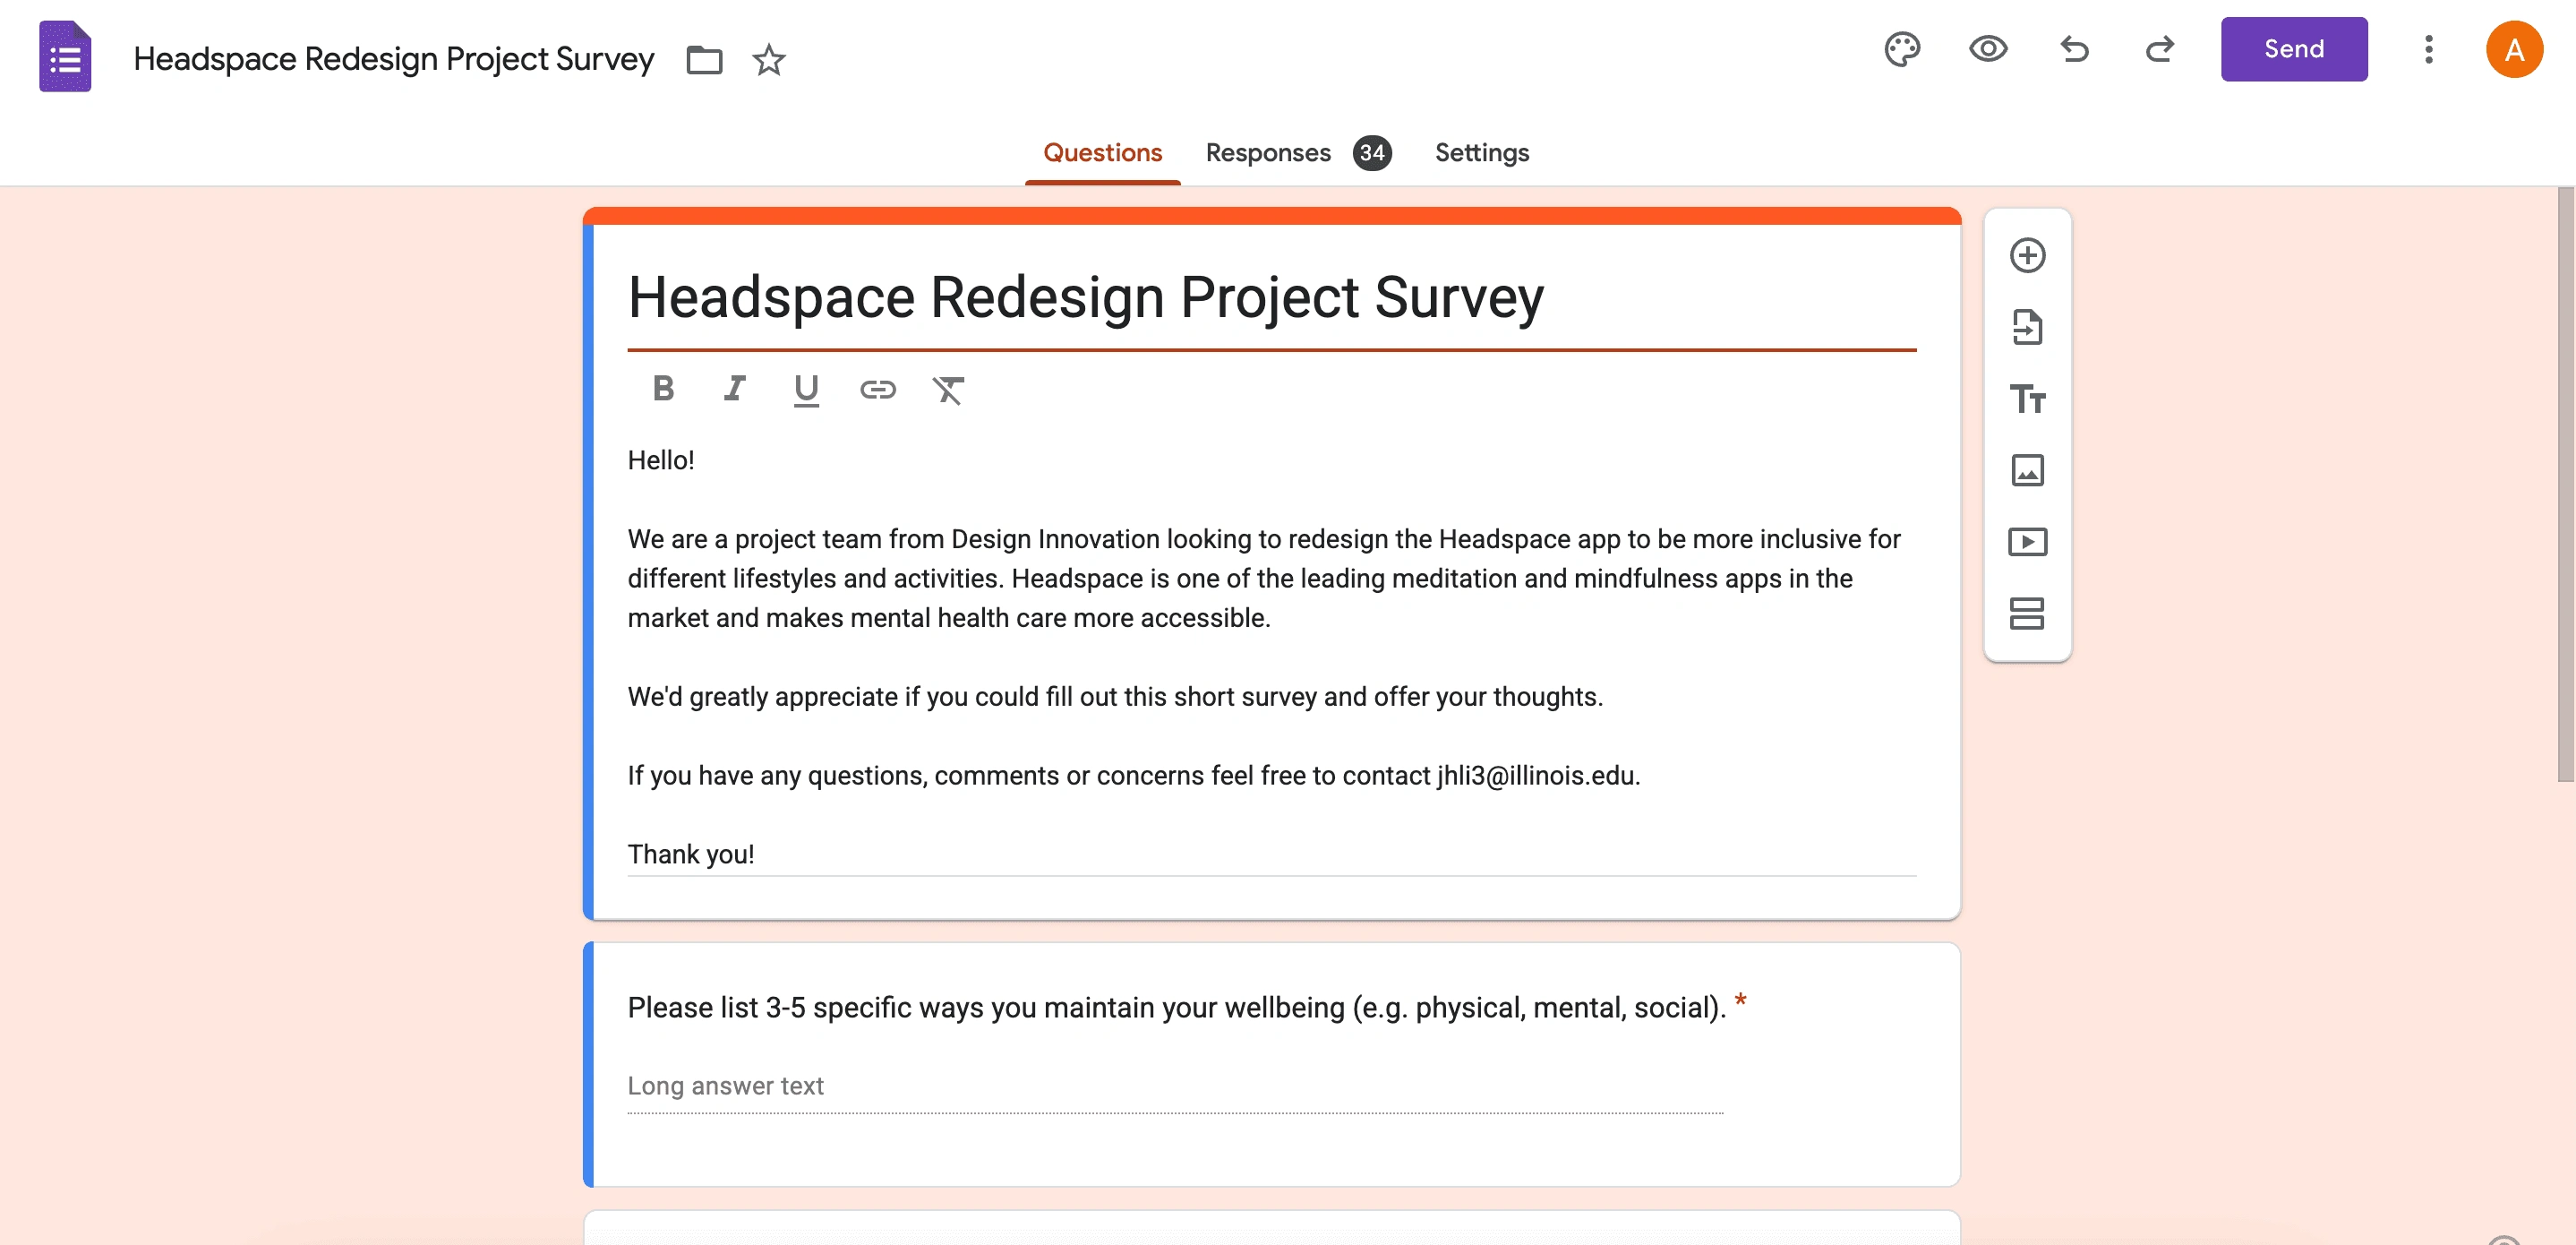2576x1245 pixels.
Task: Add a title and description block
Action: pyautogui.click(x=2027, y=399)
